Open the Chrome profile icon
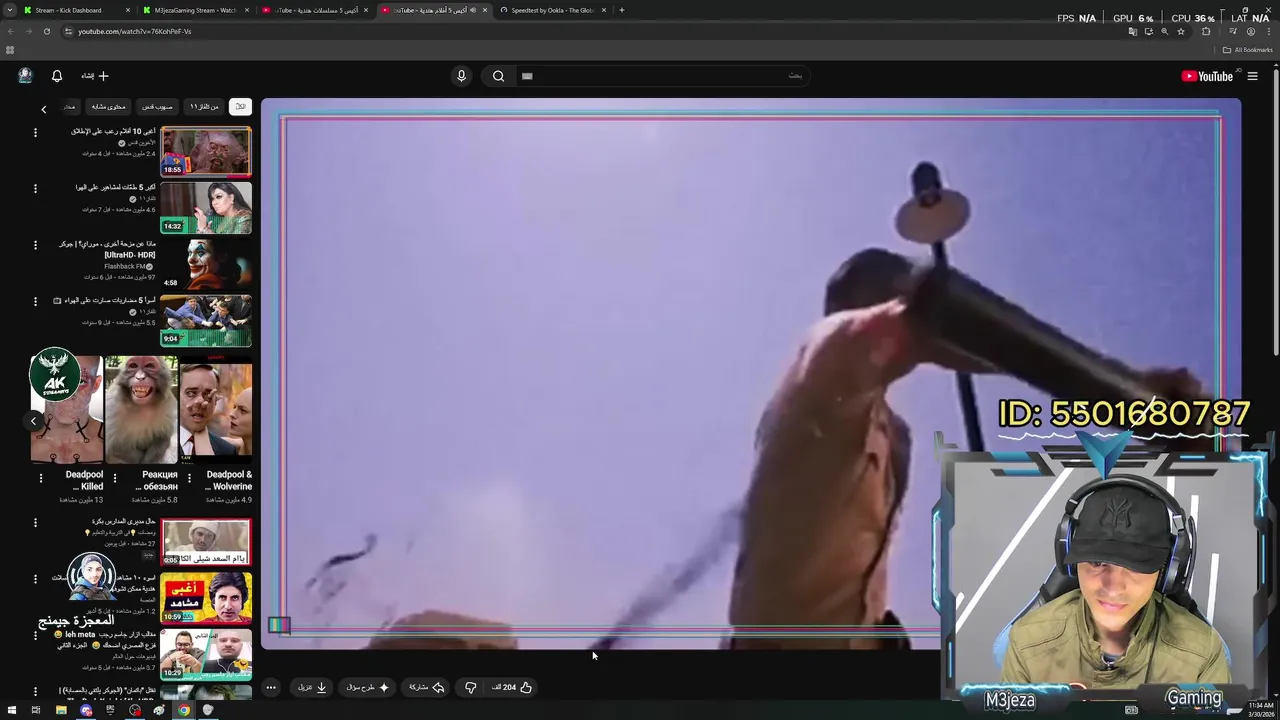The image size is (1280, 720). pyautogui.click(x=1250, y=31)
